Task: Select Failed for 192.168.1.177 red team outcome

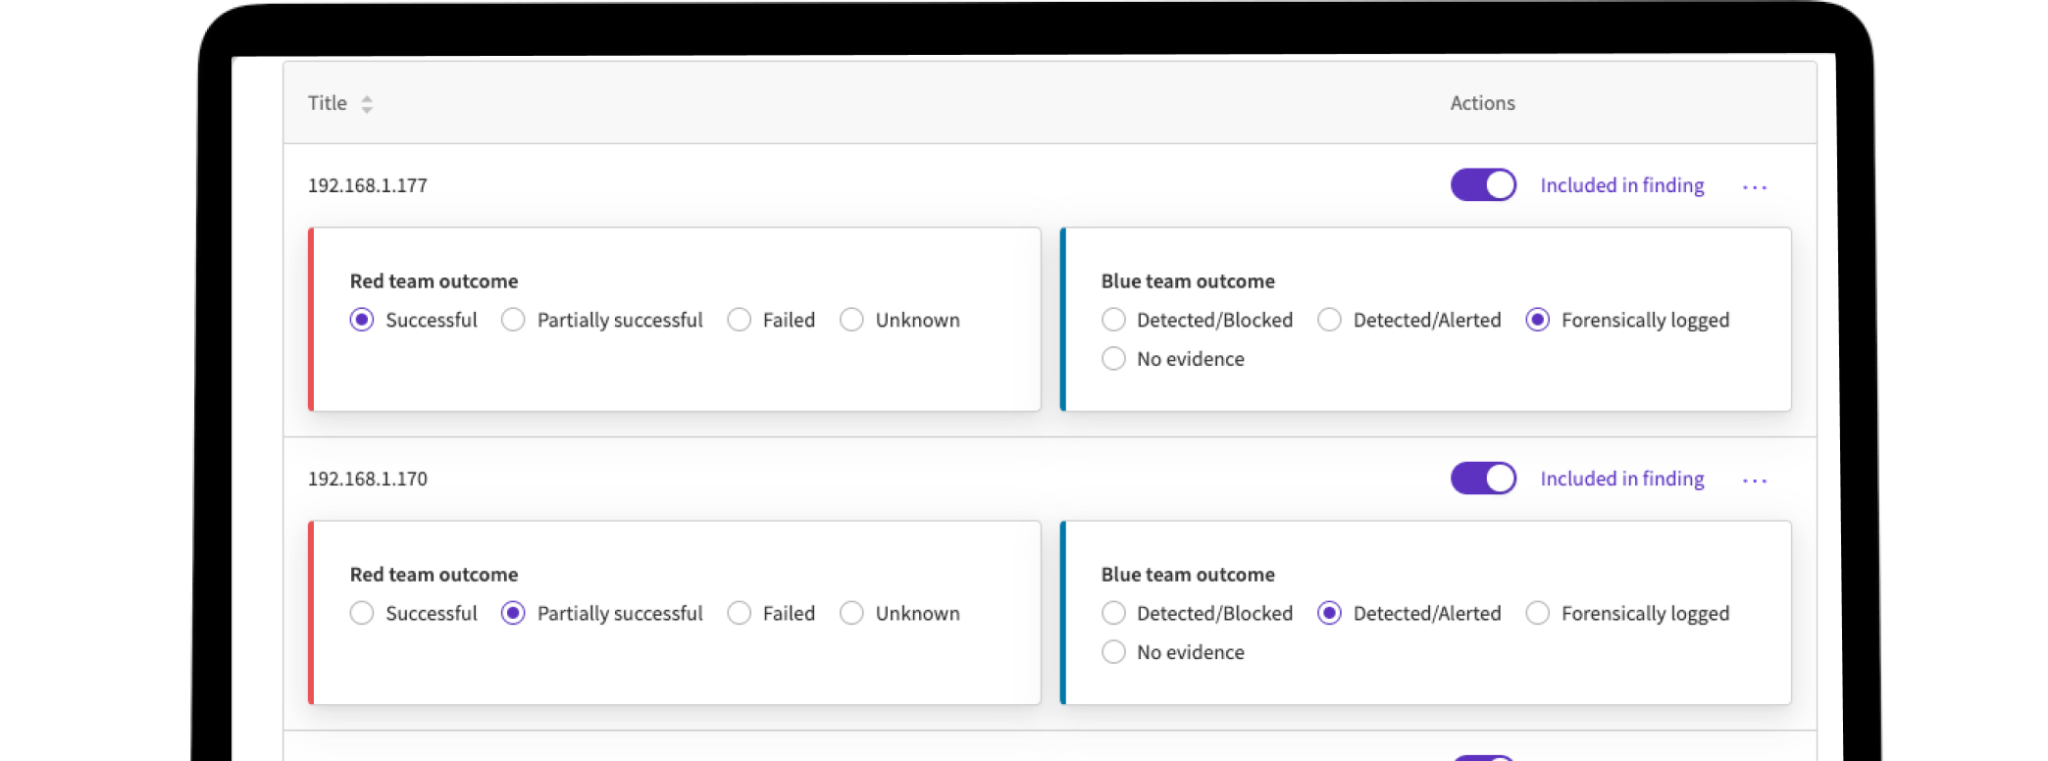Action: [739, 320]
